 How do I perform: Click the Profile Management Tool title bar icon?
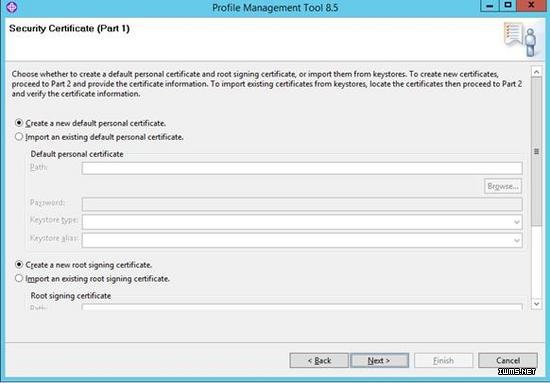[12, 7]
